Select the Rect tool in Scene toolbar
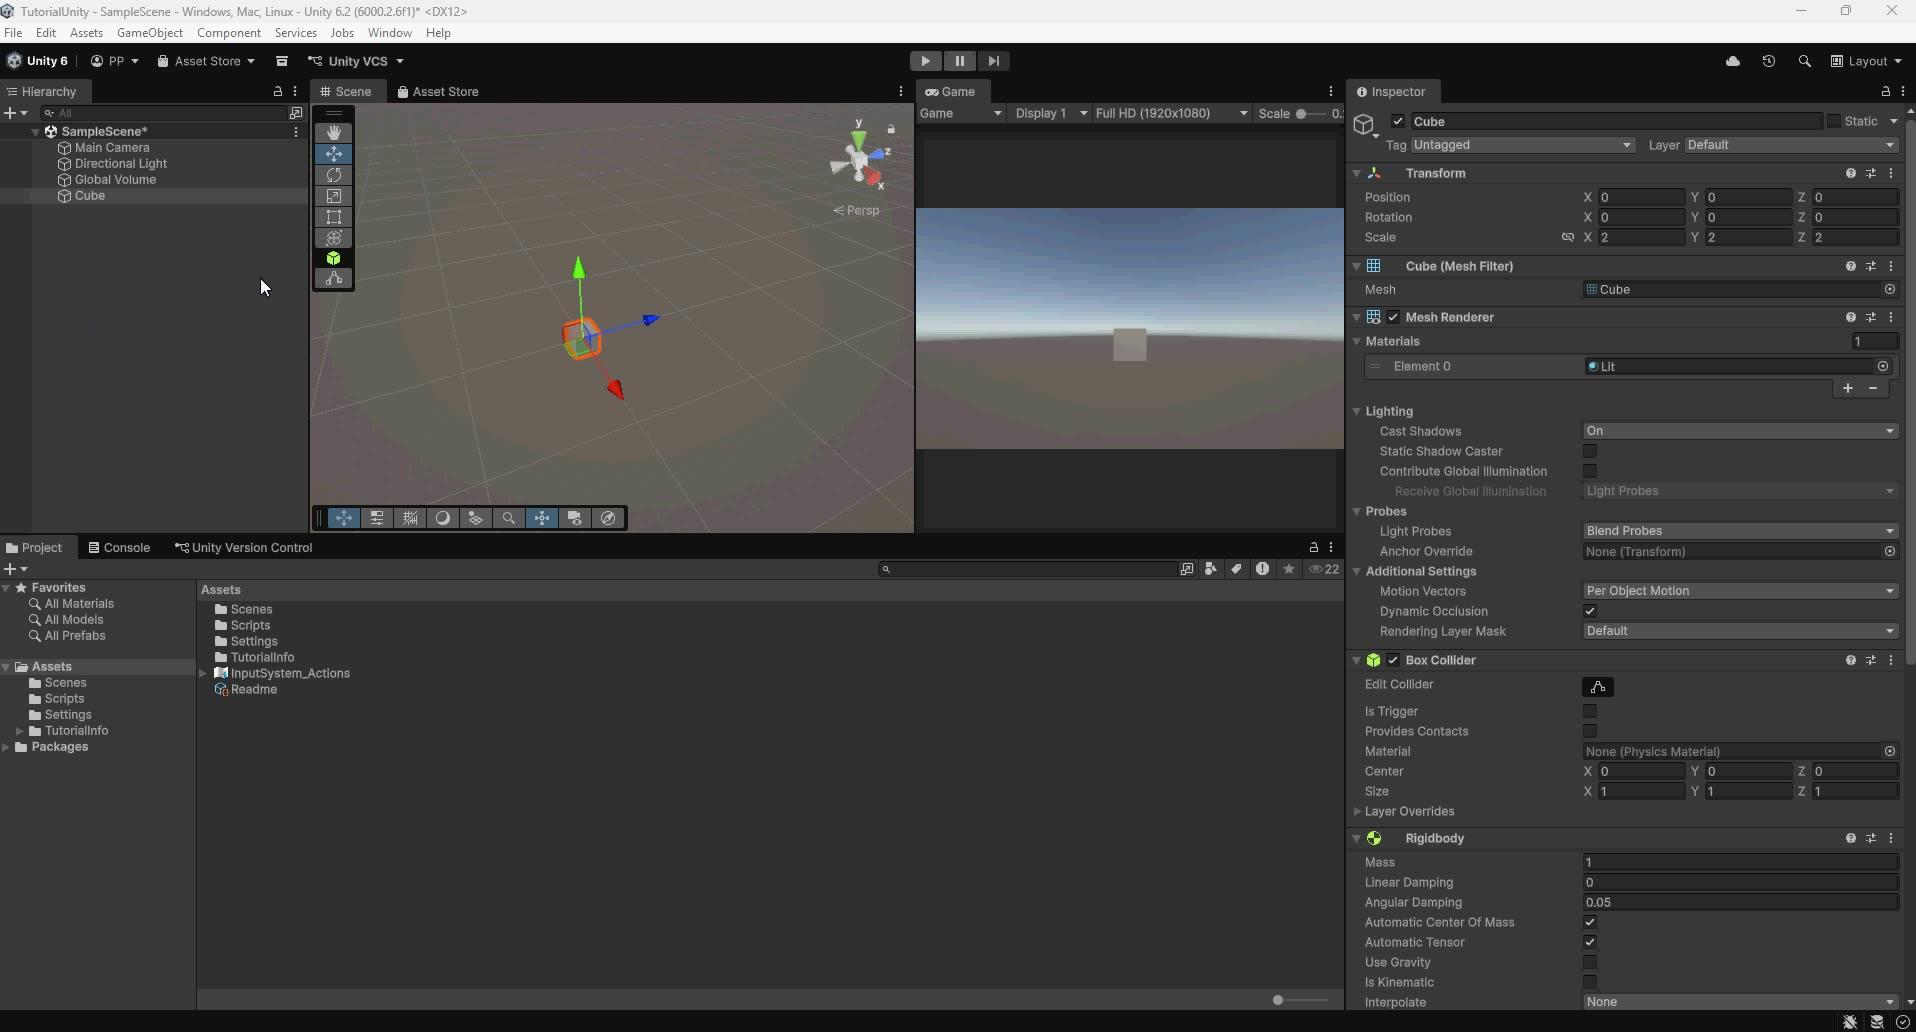This screenshot has width=1916, height=1032. pyautogui.click(x=334, y=217)
